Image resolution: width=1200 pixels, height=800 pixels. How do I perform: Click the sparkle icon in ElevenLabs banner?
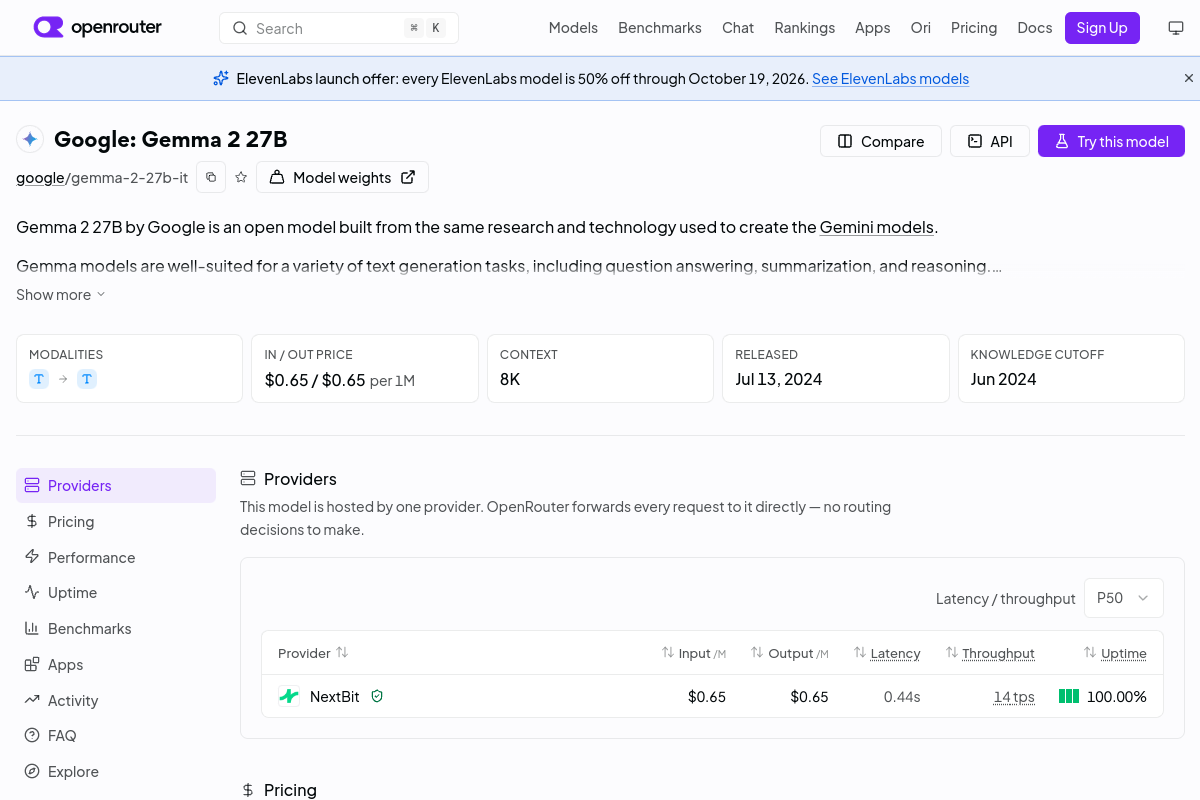coord(221,78)
